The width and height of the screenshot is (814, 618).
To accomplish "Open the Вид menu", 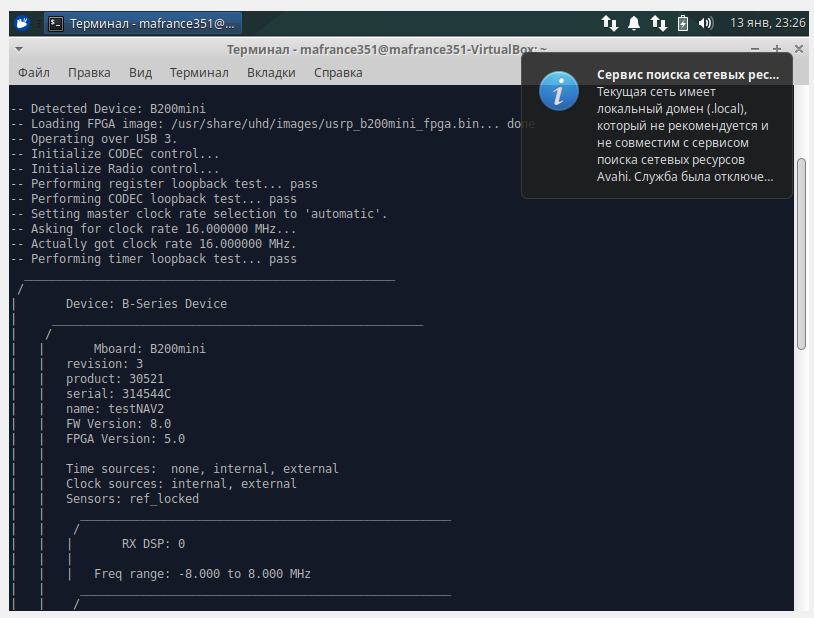I will point(140,73).
